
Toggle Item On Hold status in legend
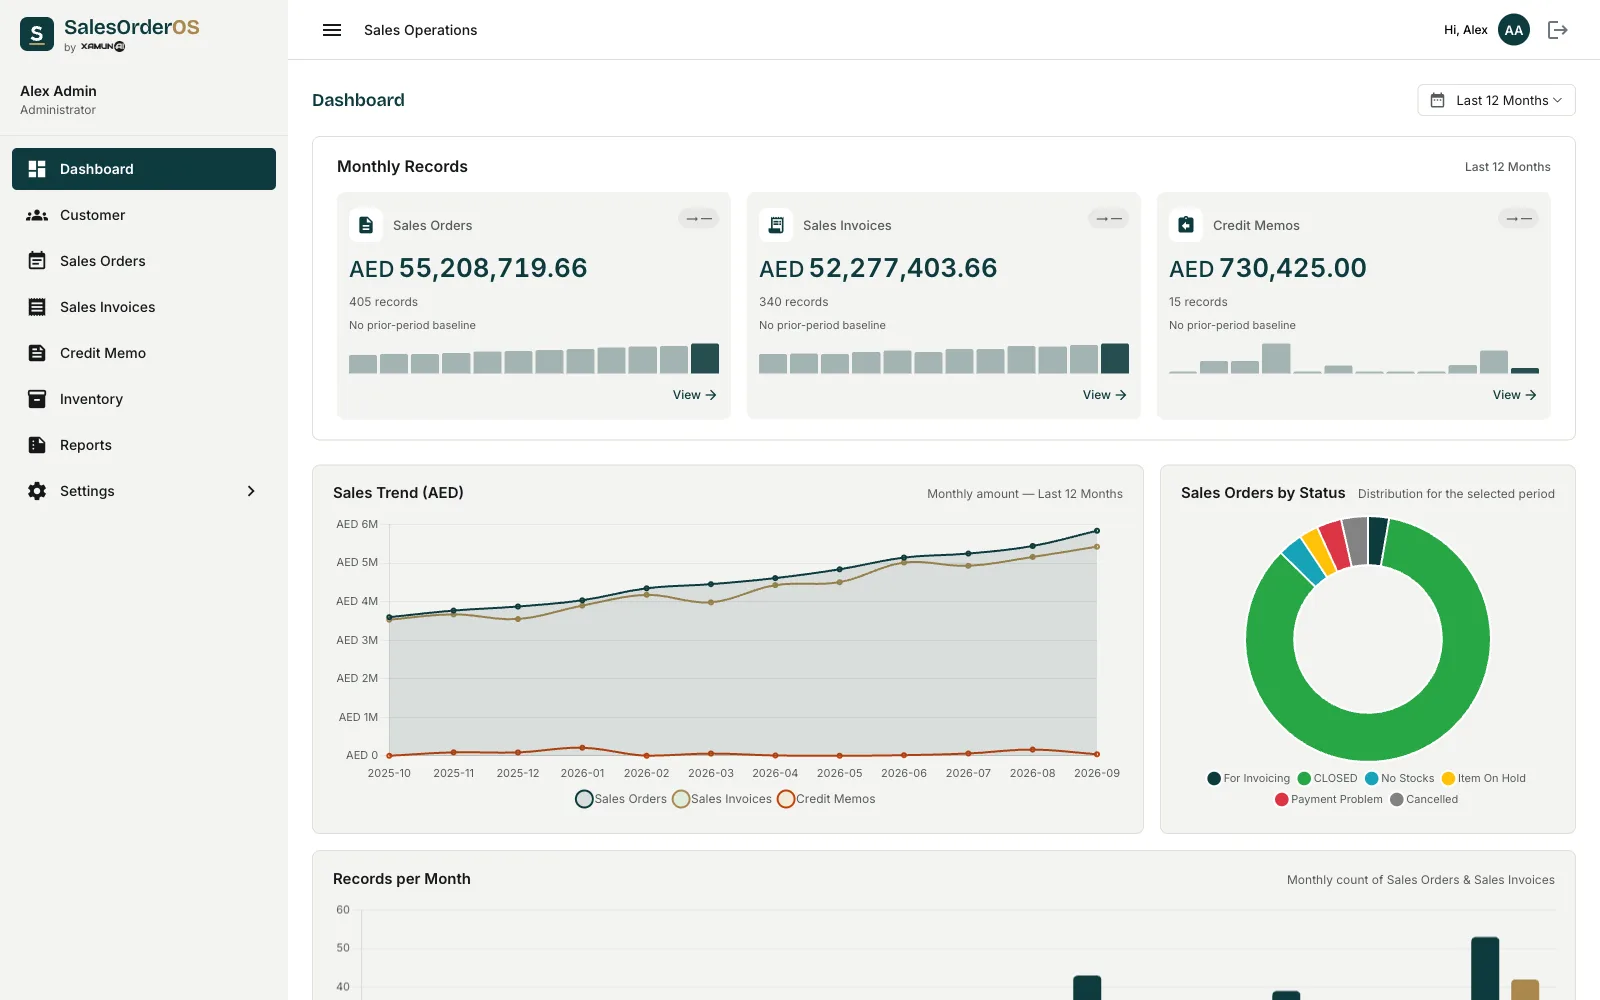pos(1484,778)
